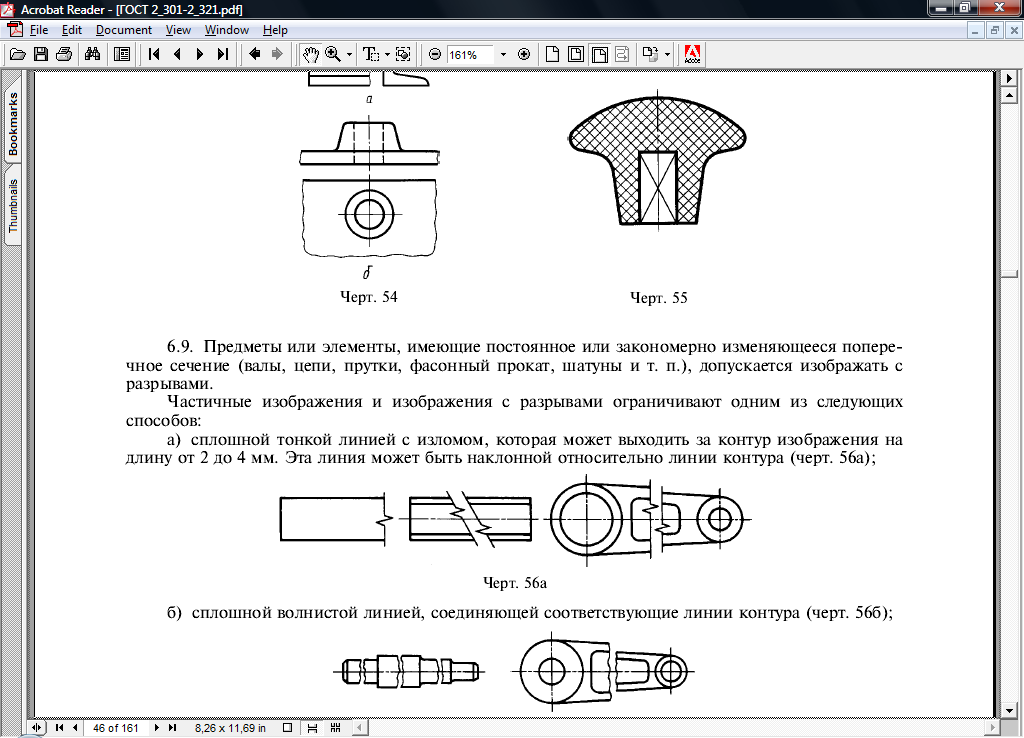1024x738 pixels.
Task: Set Fit in Window page view
Action: [x=576, y=54]
